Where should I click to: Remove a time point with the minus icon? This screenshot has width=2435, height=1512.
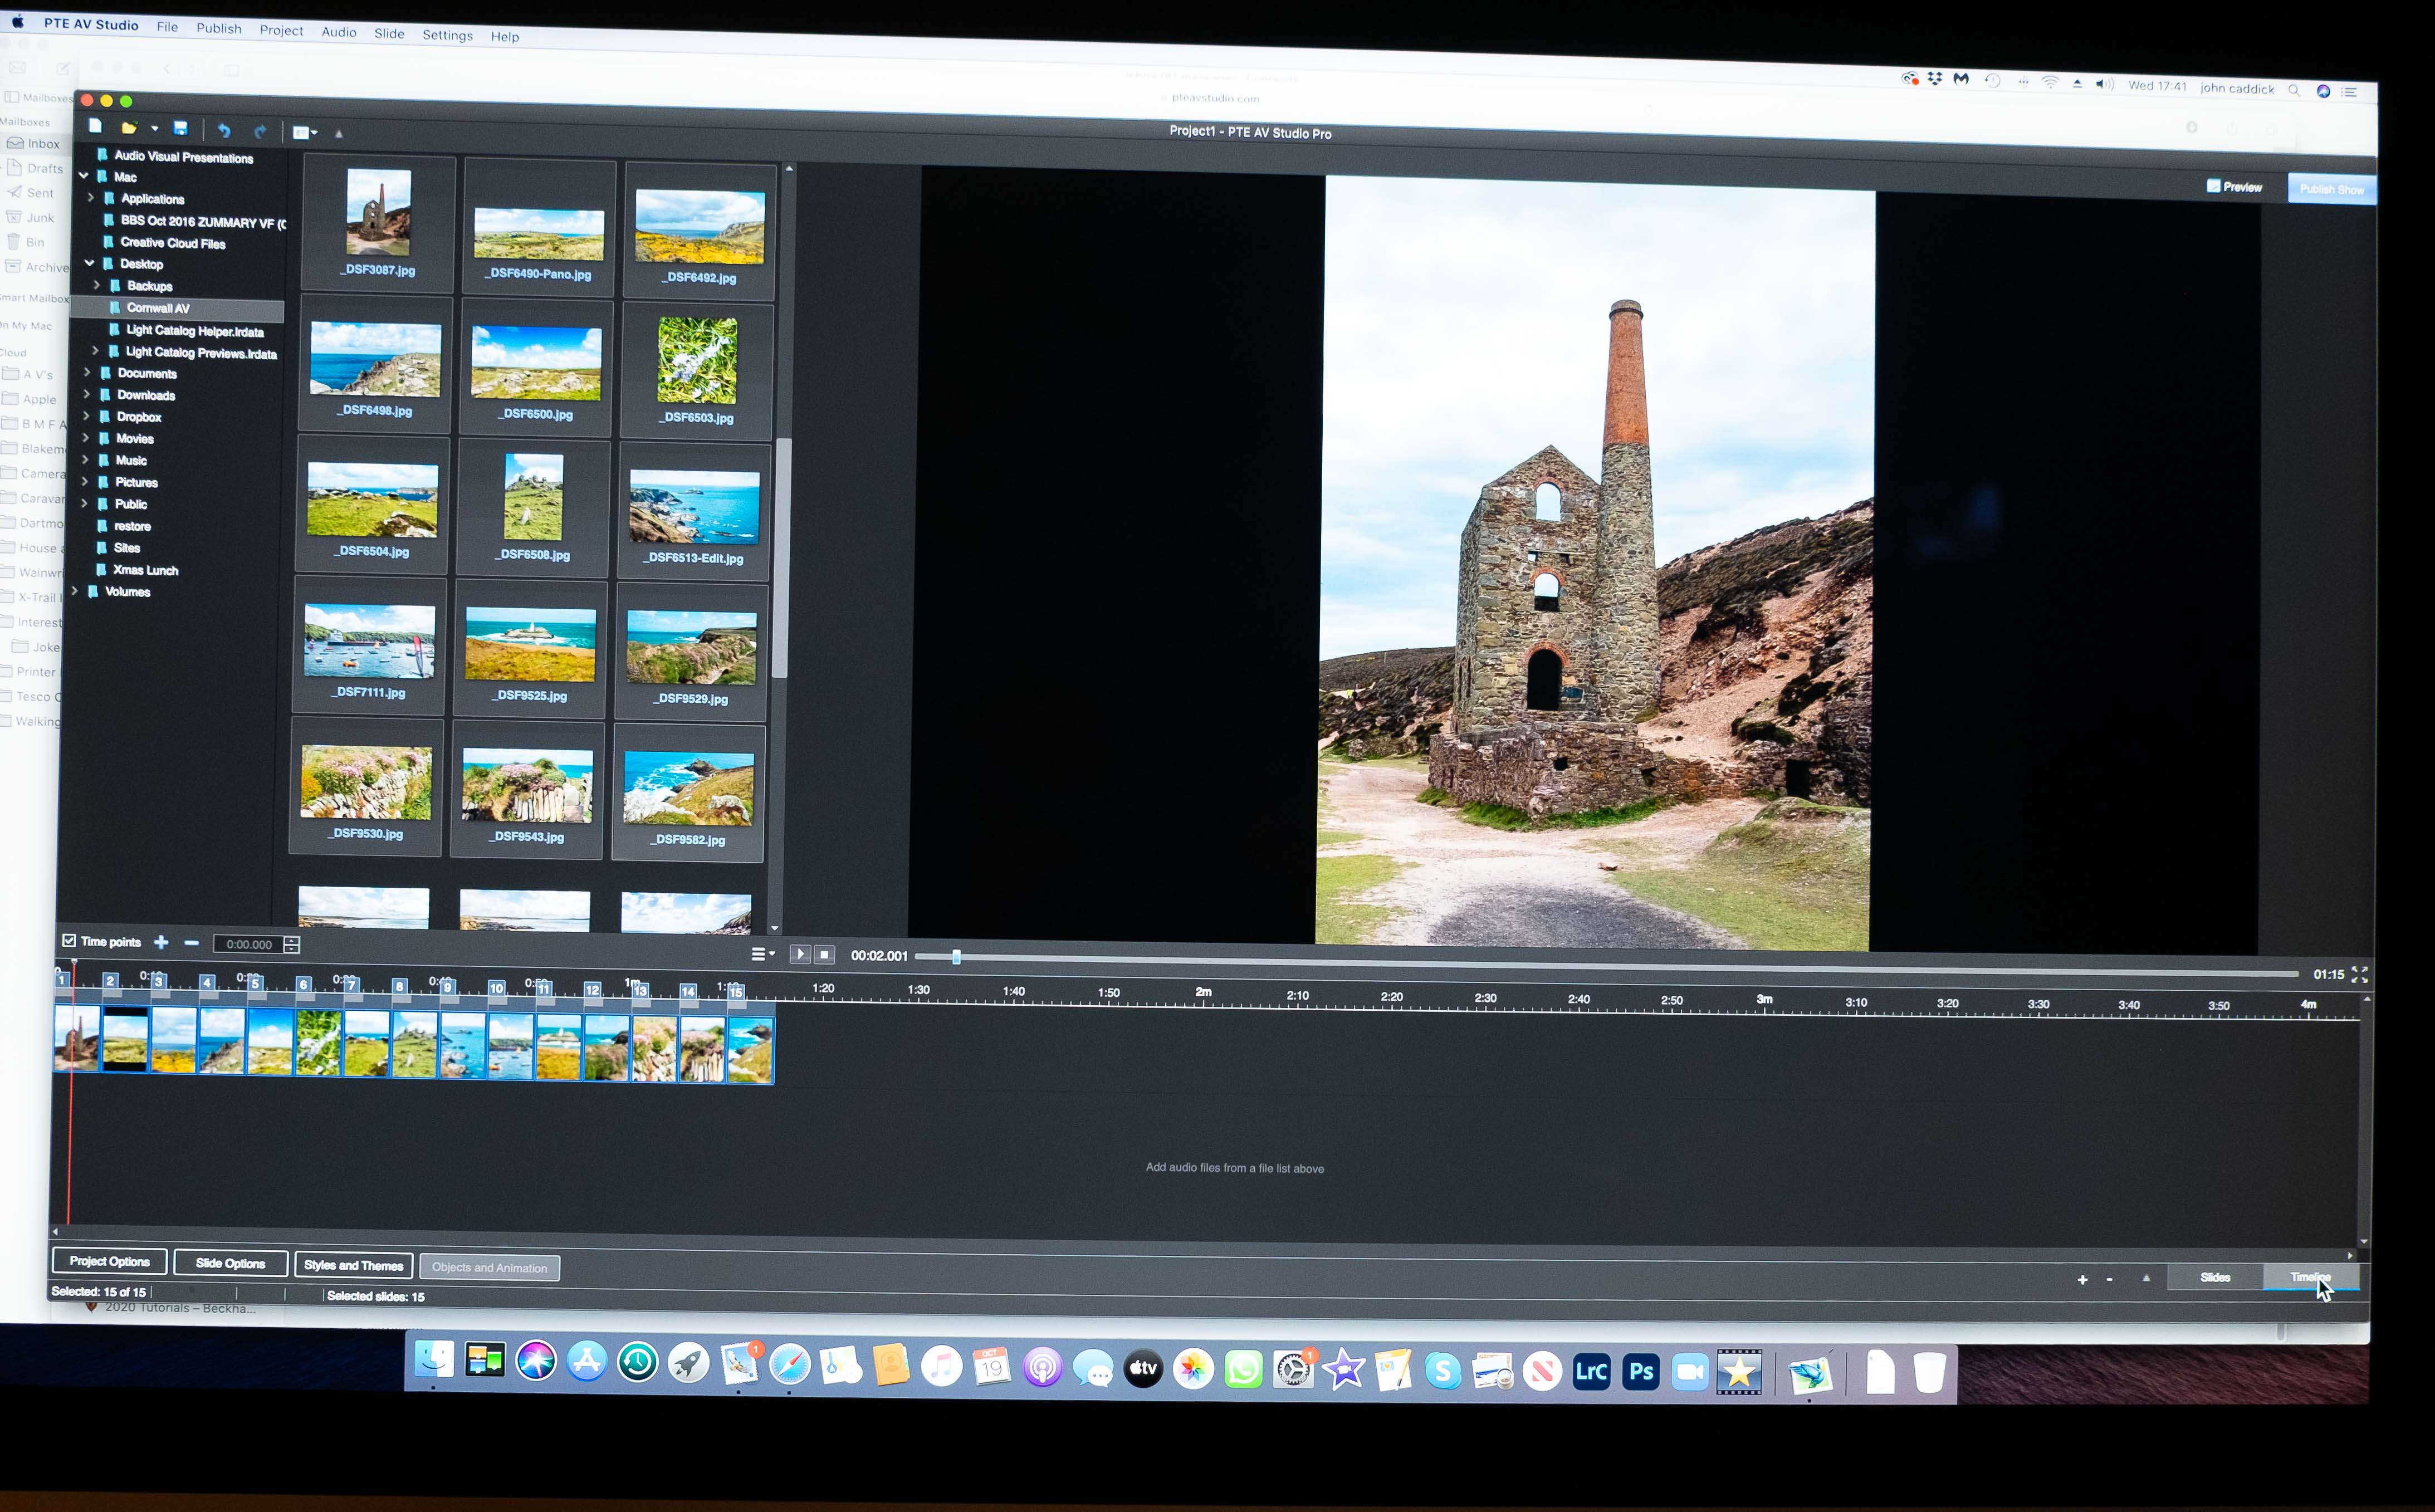click(192, 943)
